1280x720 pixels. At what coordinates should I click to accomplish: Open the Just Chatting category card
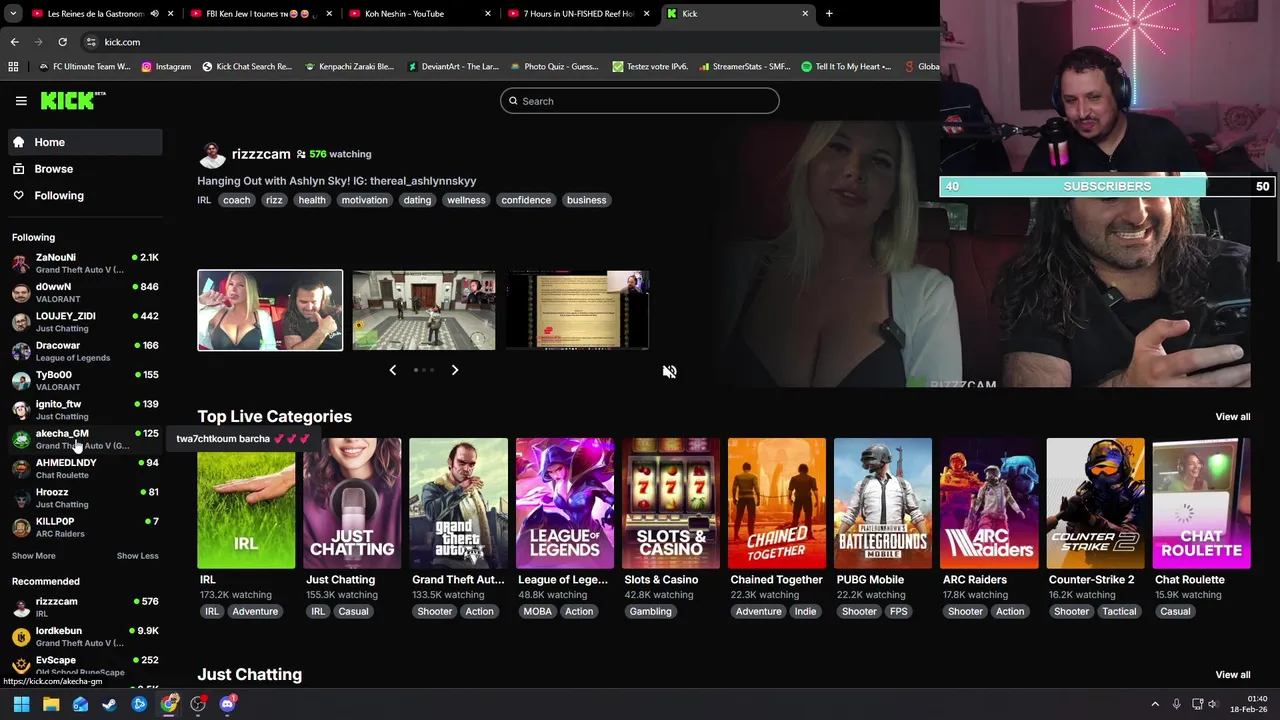pos(352,503)
